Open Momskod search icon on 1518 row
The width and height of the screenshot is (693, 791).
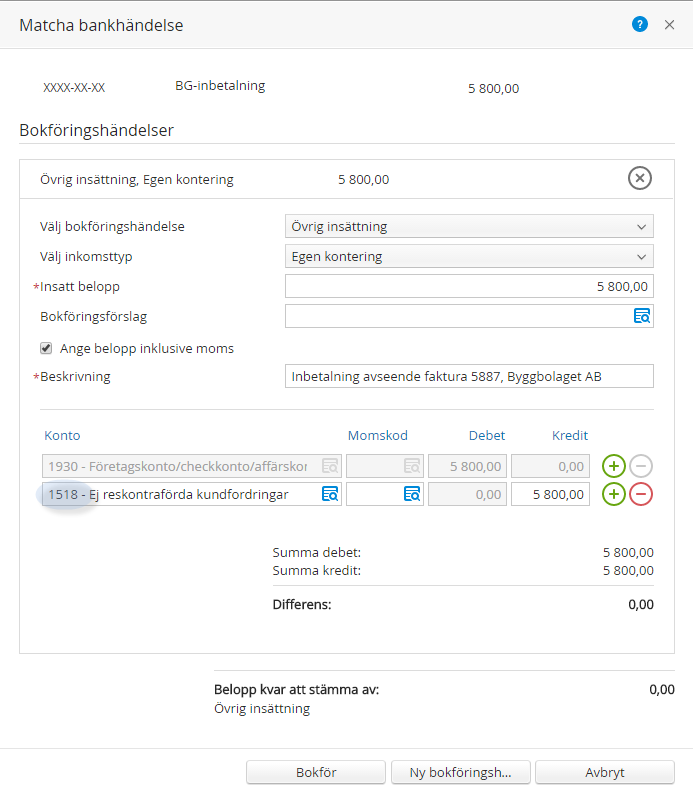tap(412, 494)
